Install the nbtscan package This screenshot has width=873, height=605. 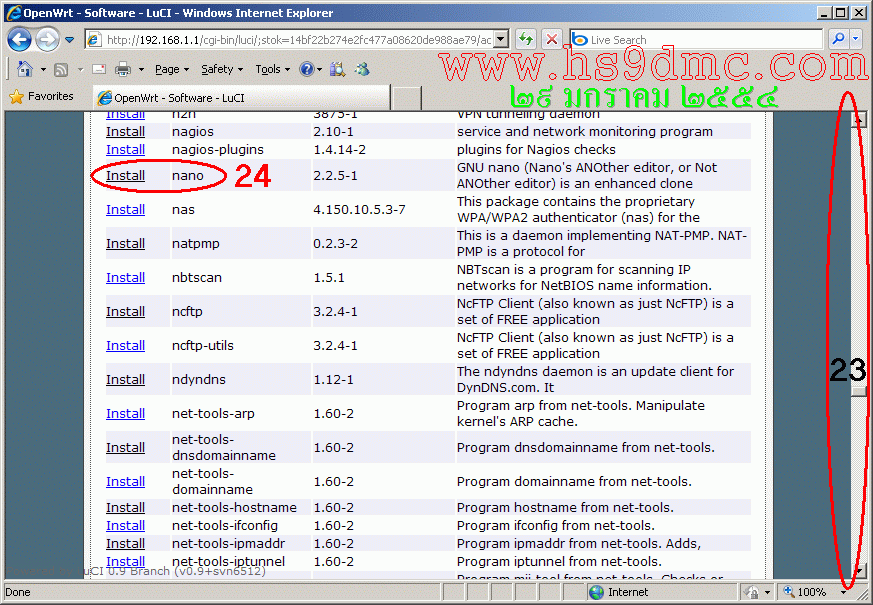(125, 278)
